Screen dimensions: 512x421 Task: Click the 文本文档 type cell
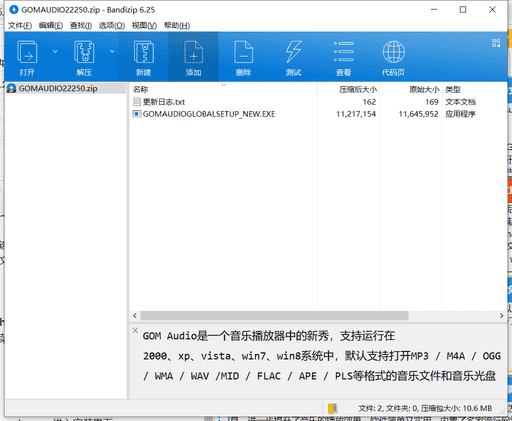pos(460,102)
